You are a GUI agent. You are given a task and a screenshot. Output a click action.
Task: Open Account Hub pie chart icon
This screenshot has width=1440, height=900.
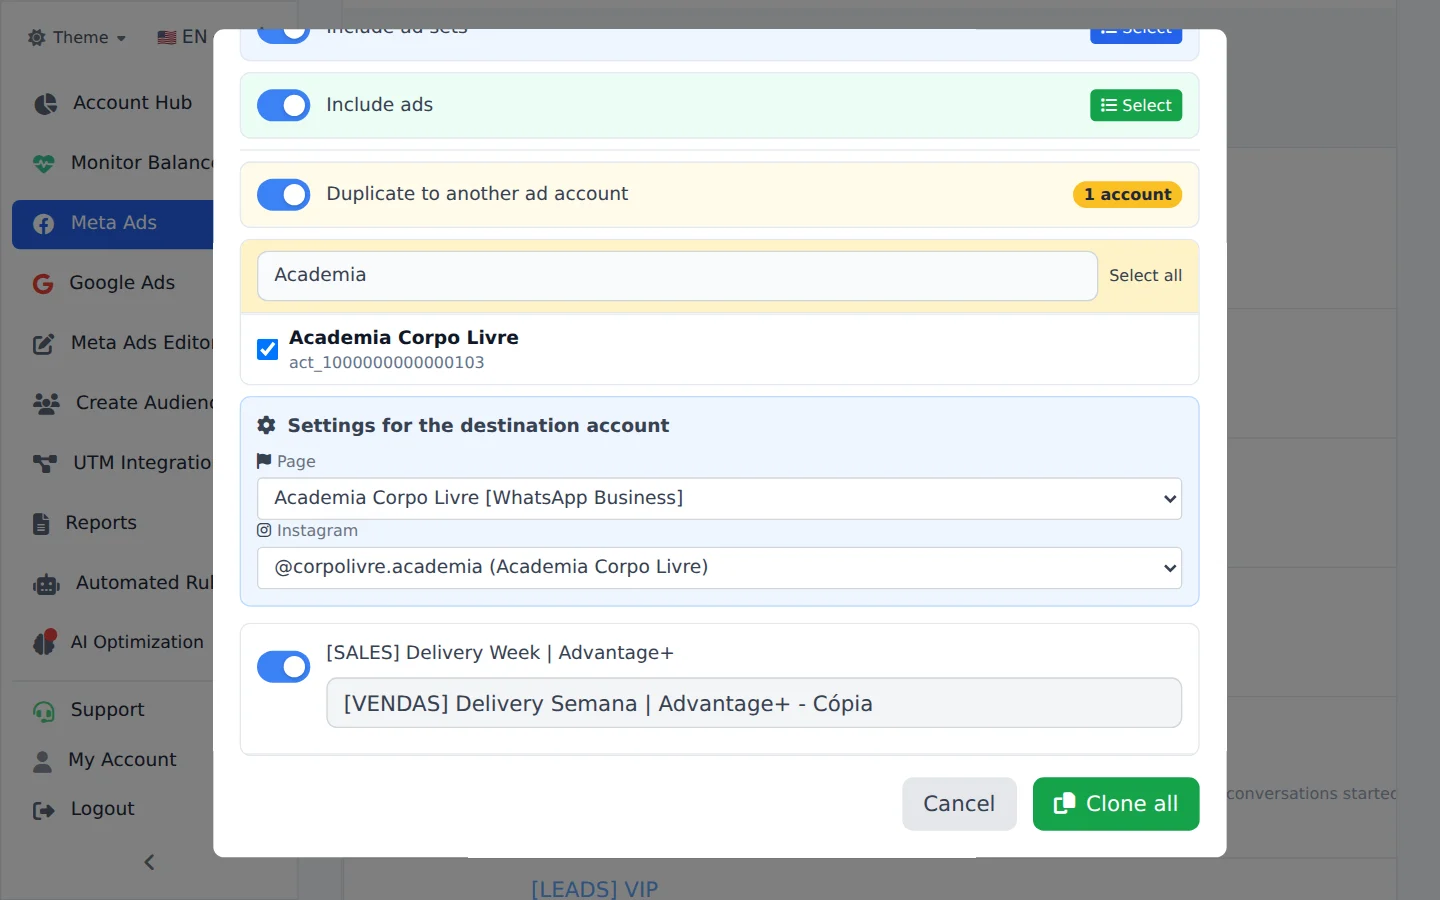(45, 104)
